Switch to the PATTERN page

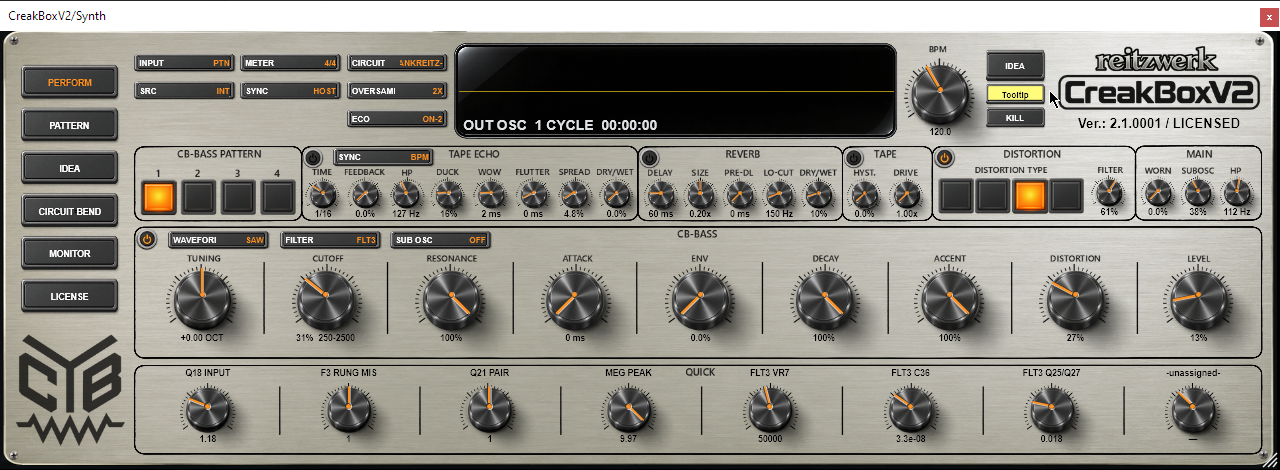(x=70, y=126)
